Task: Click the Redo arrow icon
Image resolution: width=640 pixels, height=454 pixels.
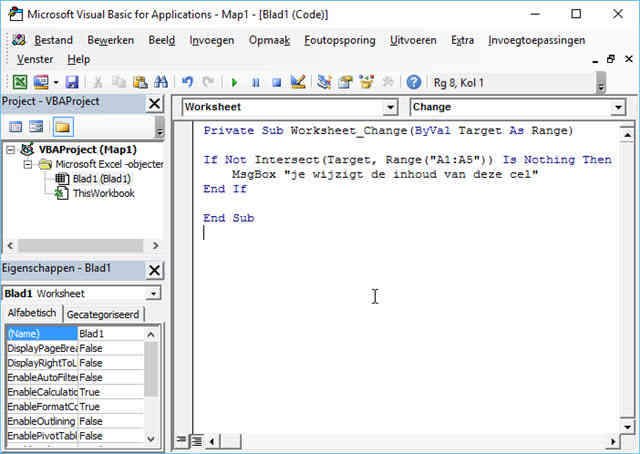Action: 208,82
